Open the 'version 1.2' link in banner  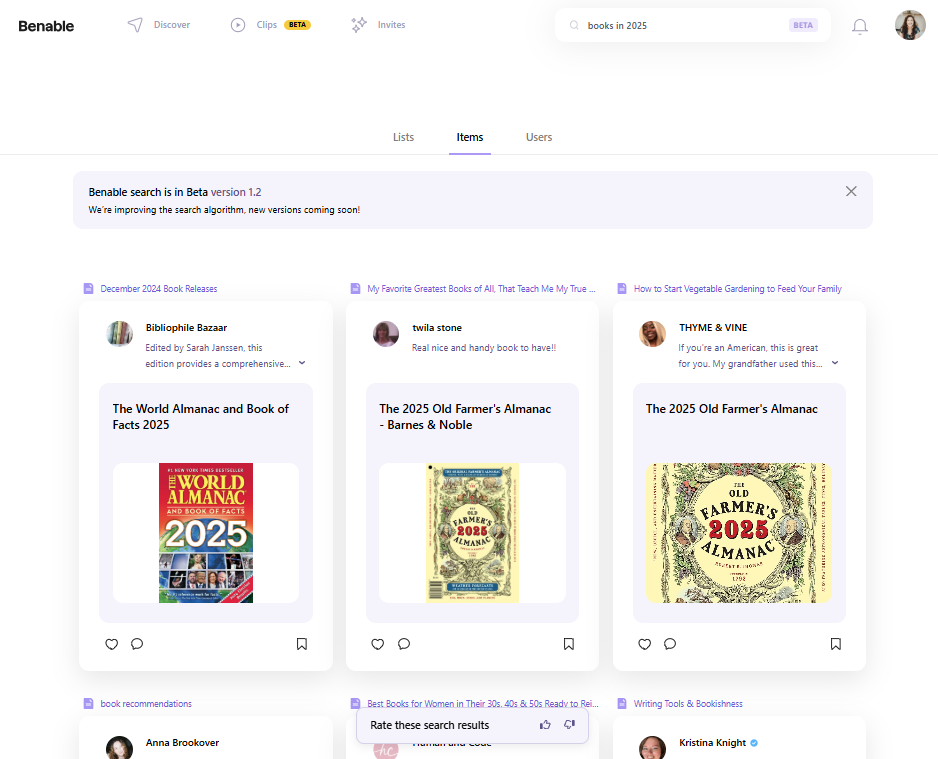click(x=236, y=192)
